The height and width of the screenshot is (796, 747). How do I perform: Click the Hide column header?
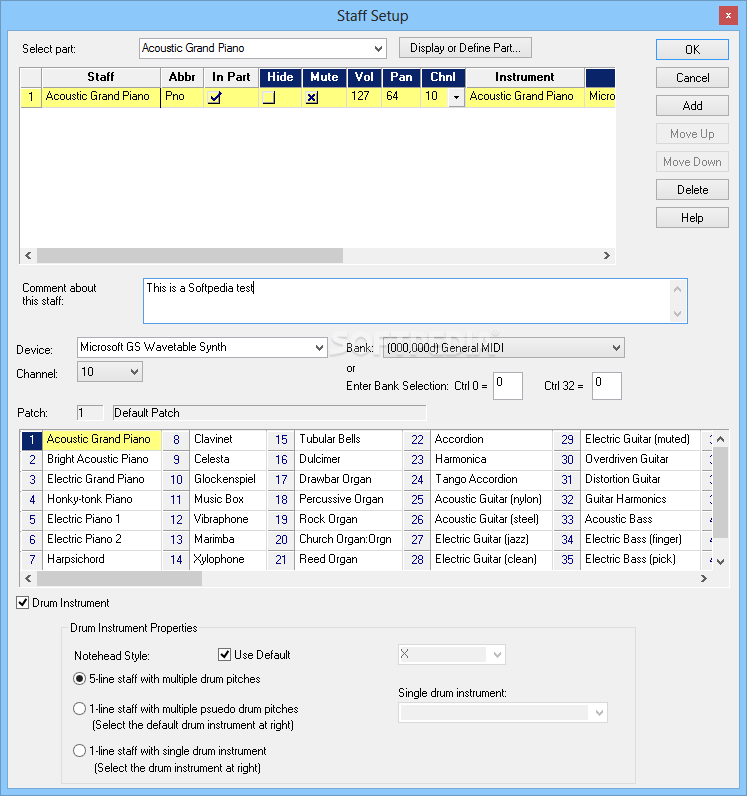point(280,77)
